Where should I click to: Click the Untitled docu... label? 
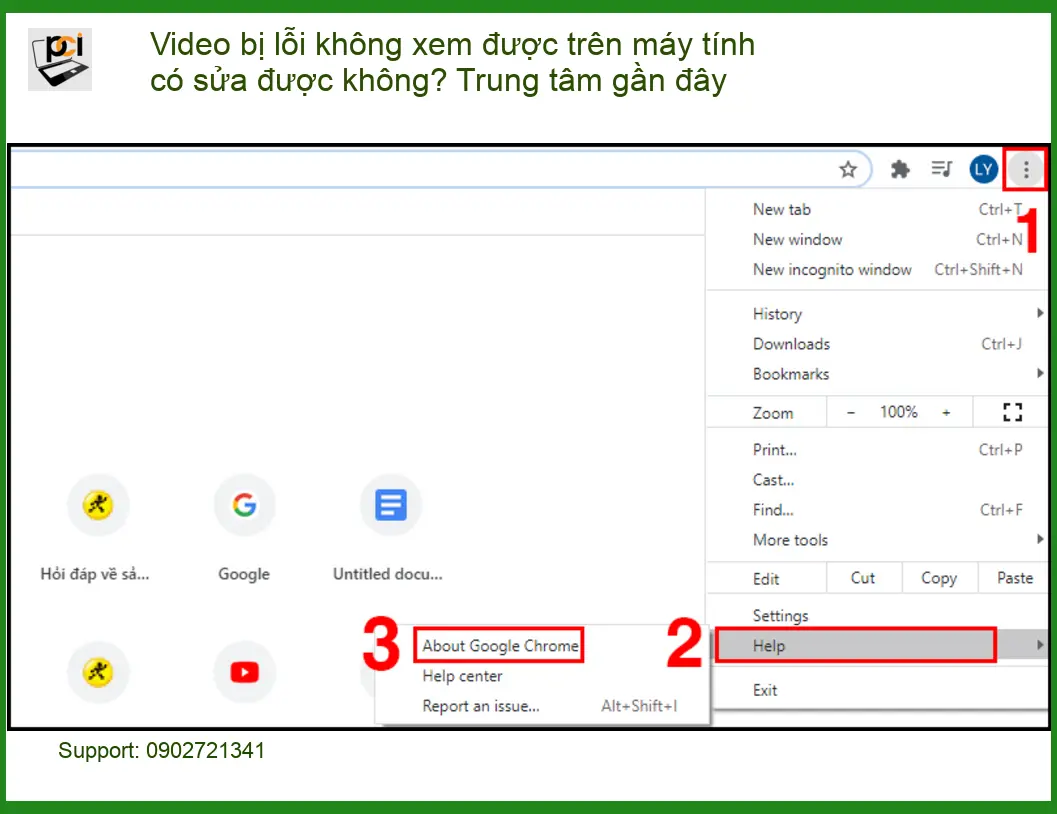[x=388, y=574]
